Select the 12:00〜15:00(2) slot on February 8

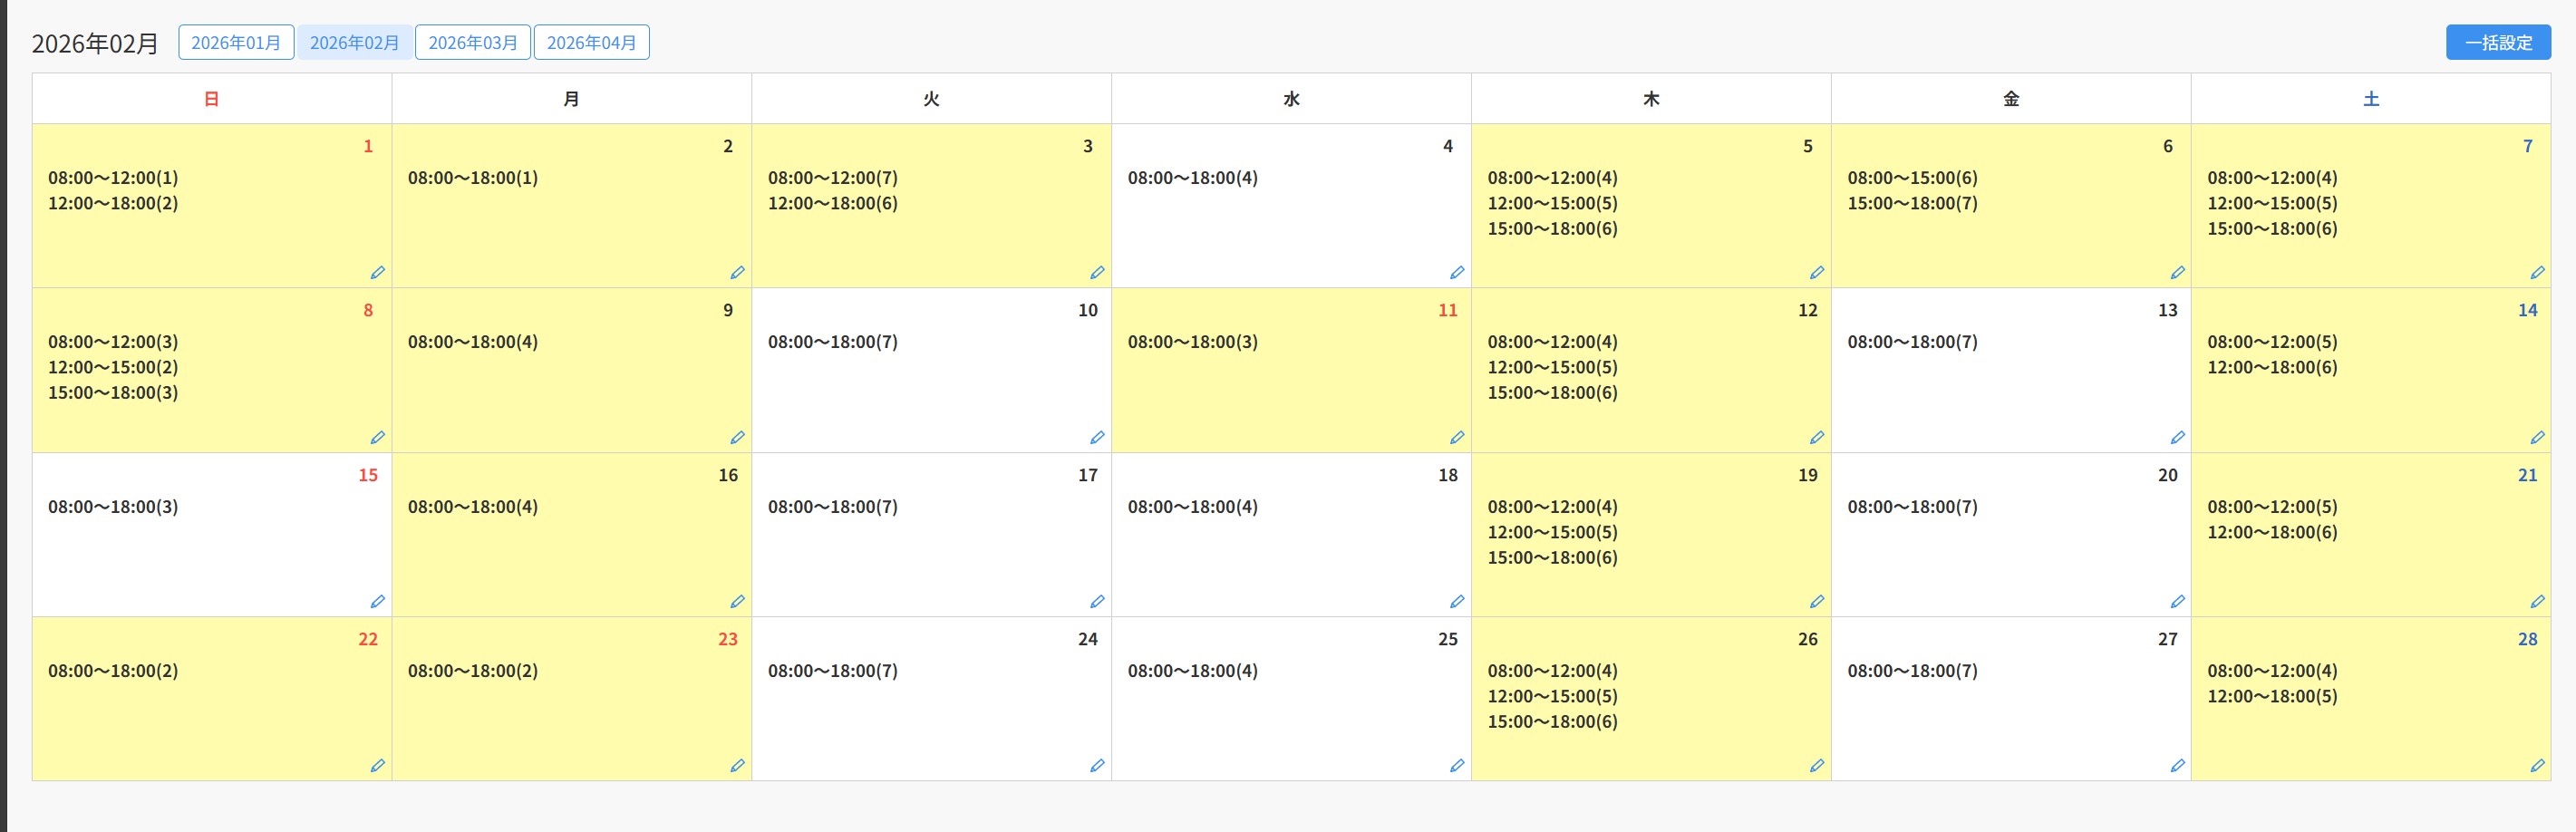113,367
